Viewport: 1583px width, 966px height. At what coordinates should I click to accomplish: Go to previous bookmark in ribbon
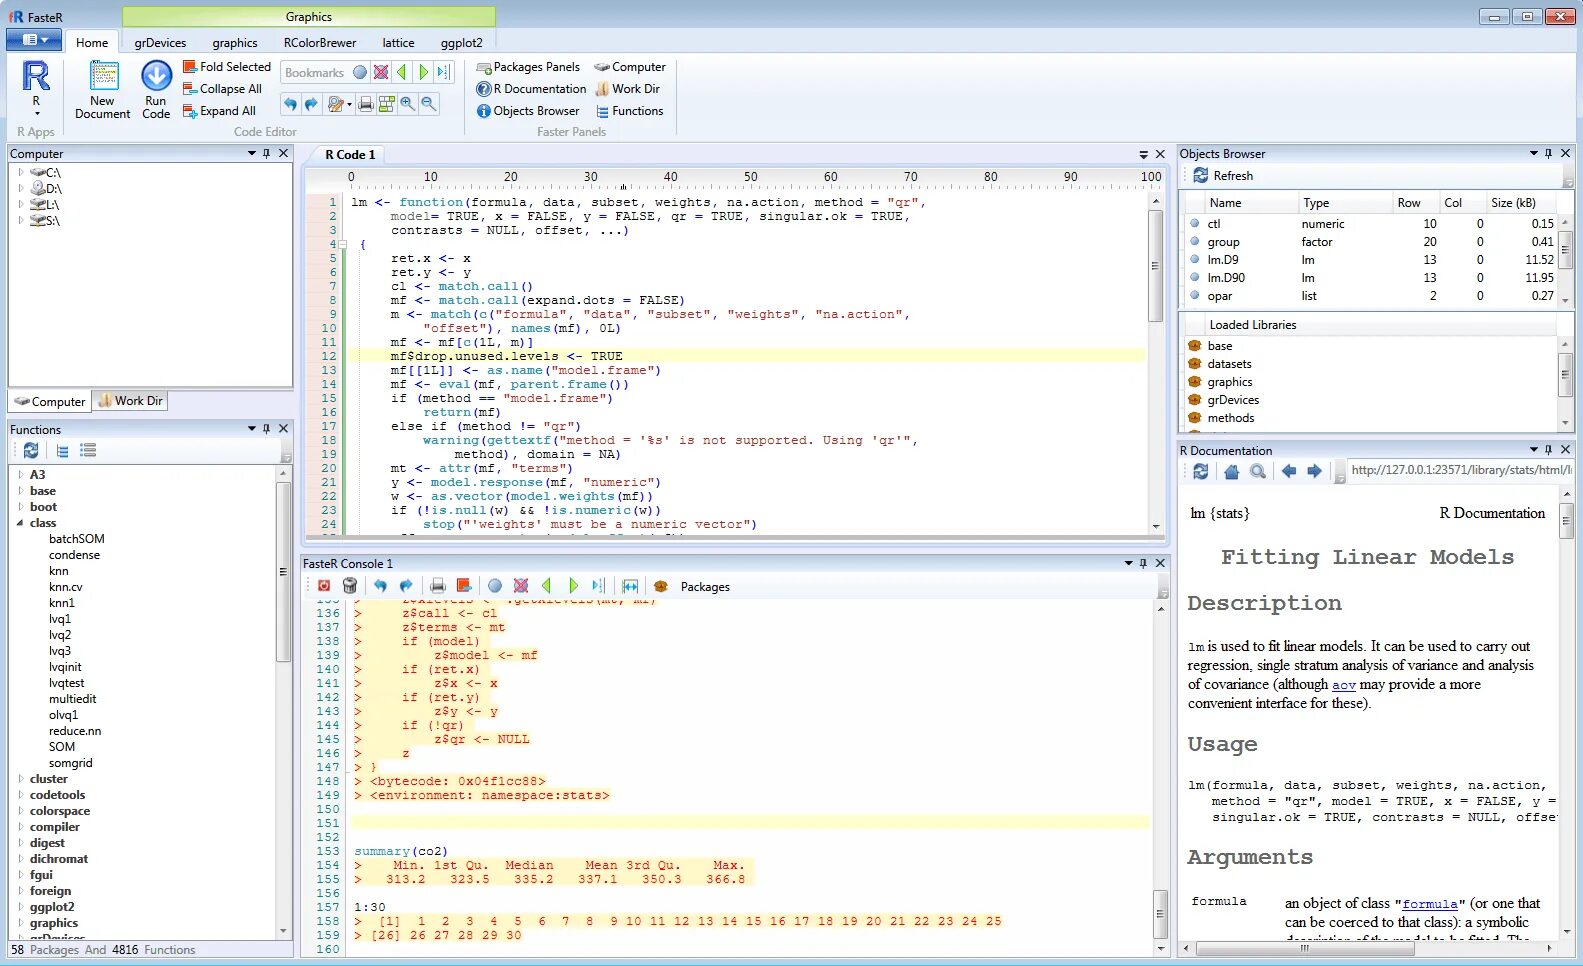pos(402,72)
